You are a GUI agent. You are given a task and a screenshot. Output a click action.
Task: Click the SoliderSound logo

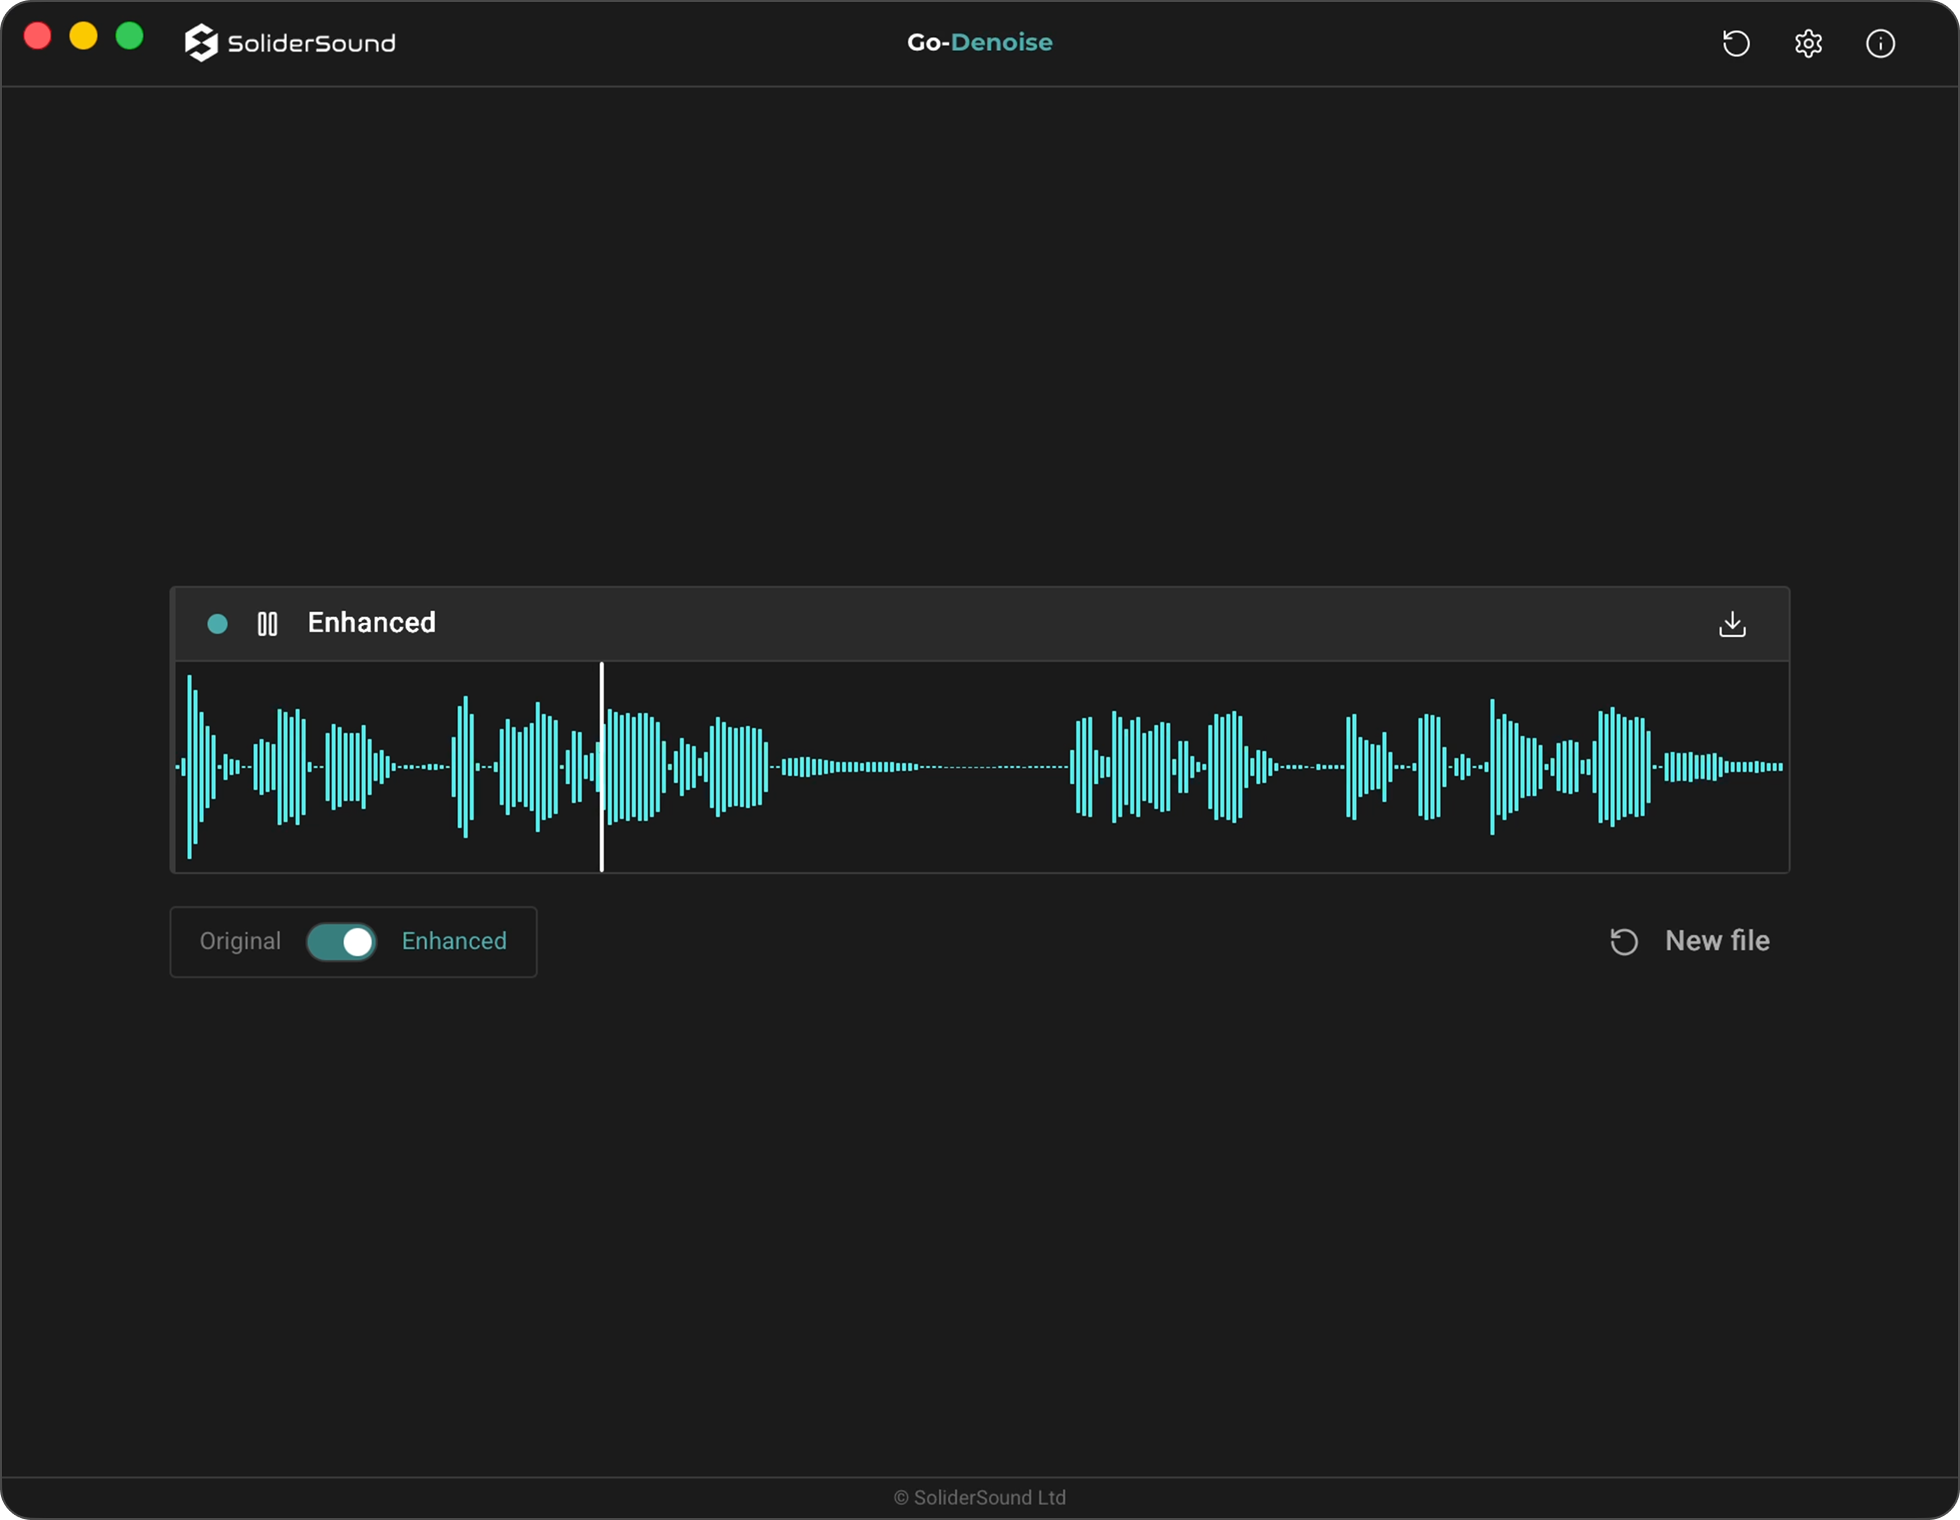(x=290, y=42)
